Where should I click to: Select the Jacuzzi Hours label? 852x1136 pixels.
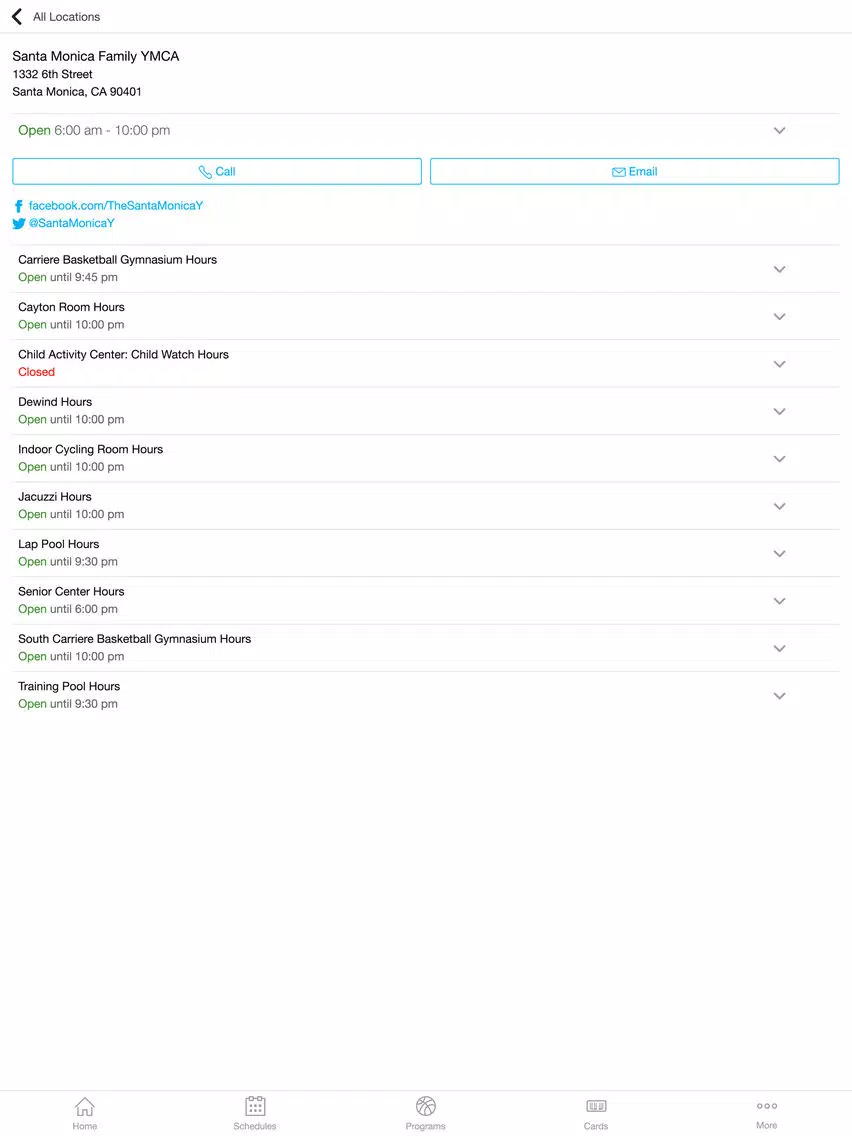(55, 497)
